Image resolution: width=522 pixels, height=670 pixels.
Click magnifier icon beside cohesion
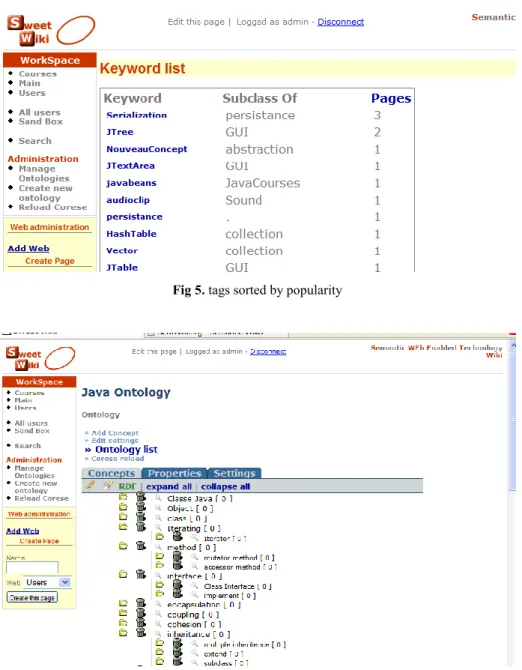[158, 624]
